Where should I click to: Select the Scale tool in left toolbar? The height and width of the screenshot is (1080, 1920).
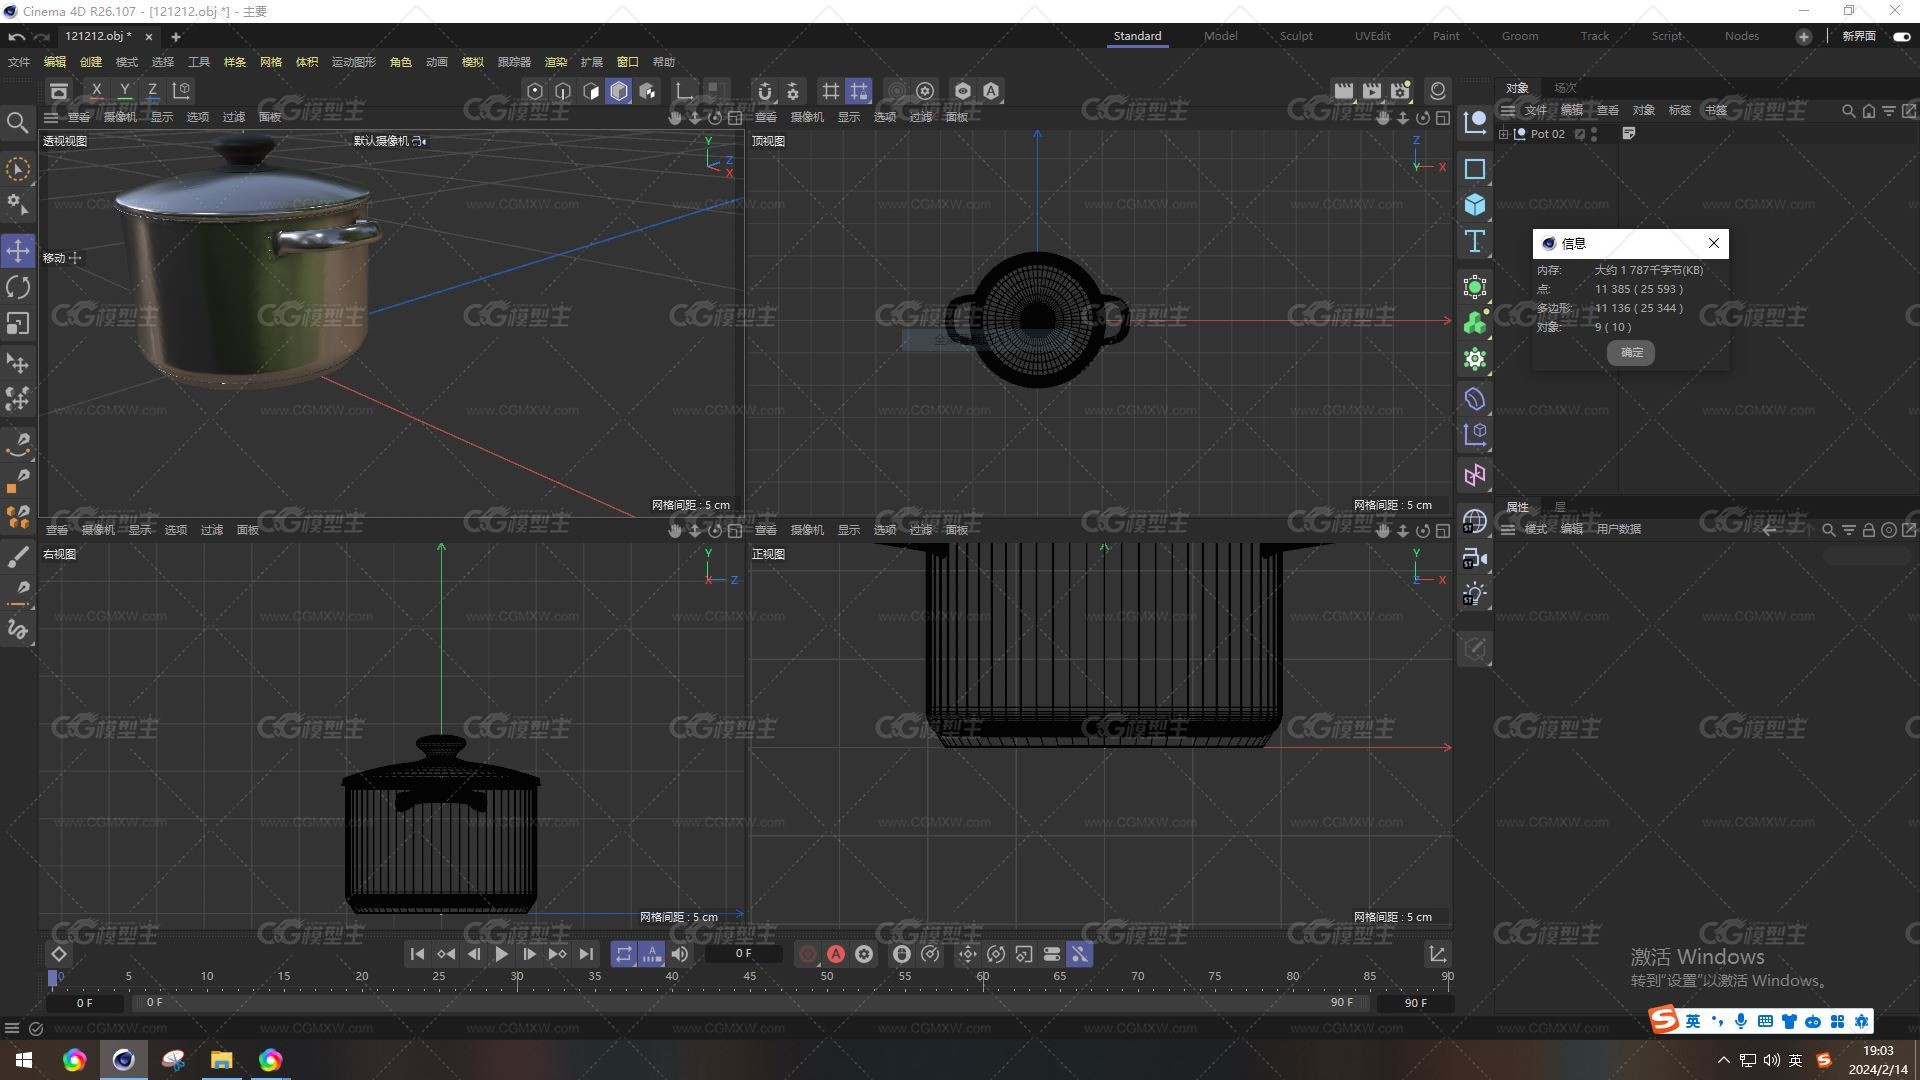tap(18, 324)
